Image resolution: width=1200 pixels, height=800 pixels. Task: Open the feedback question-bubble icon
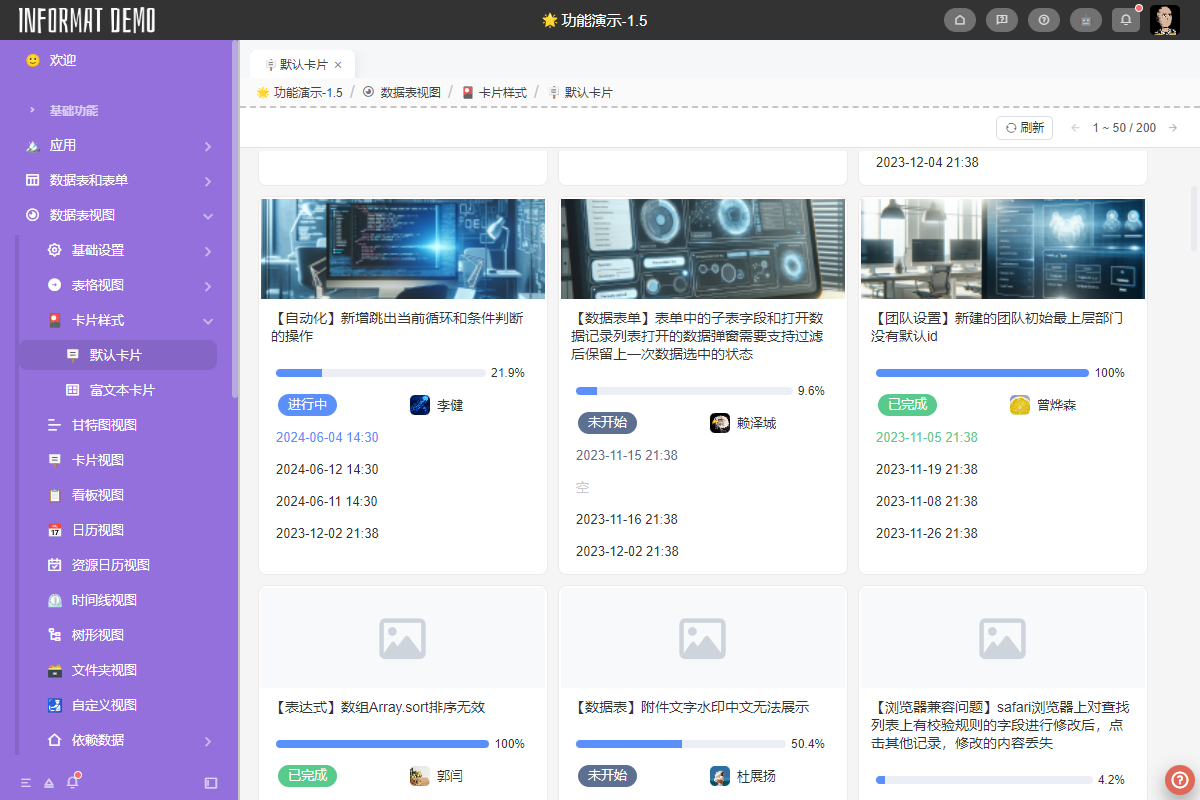[x=1001, y=20]
